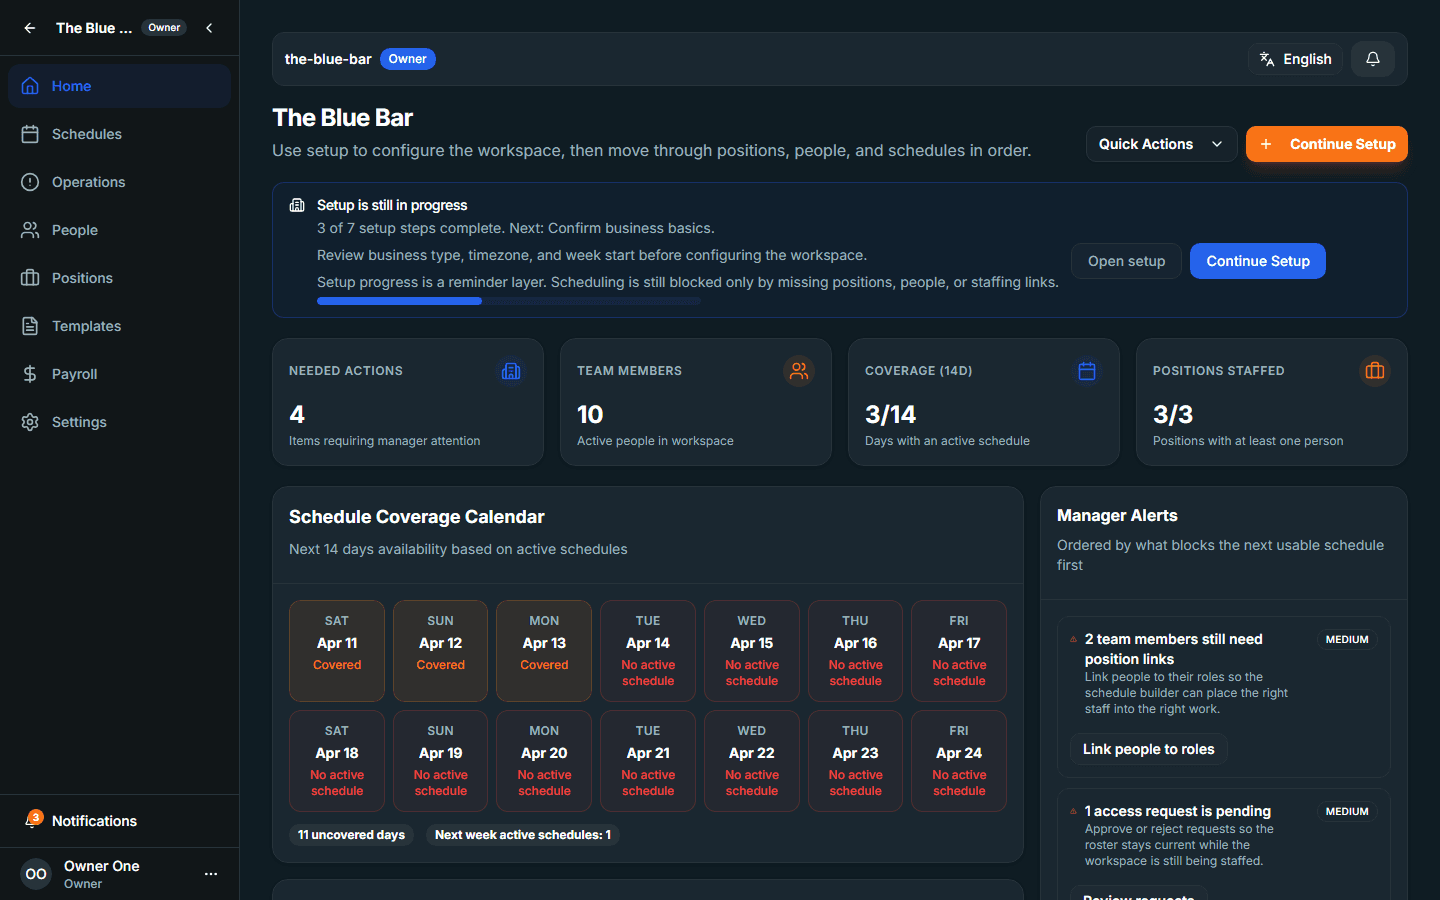
Task: Click the the-blue-bar workspace slug
Action: [x=328, y=59]
